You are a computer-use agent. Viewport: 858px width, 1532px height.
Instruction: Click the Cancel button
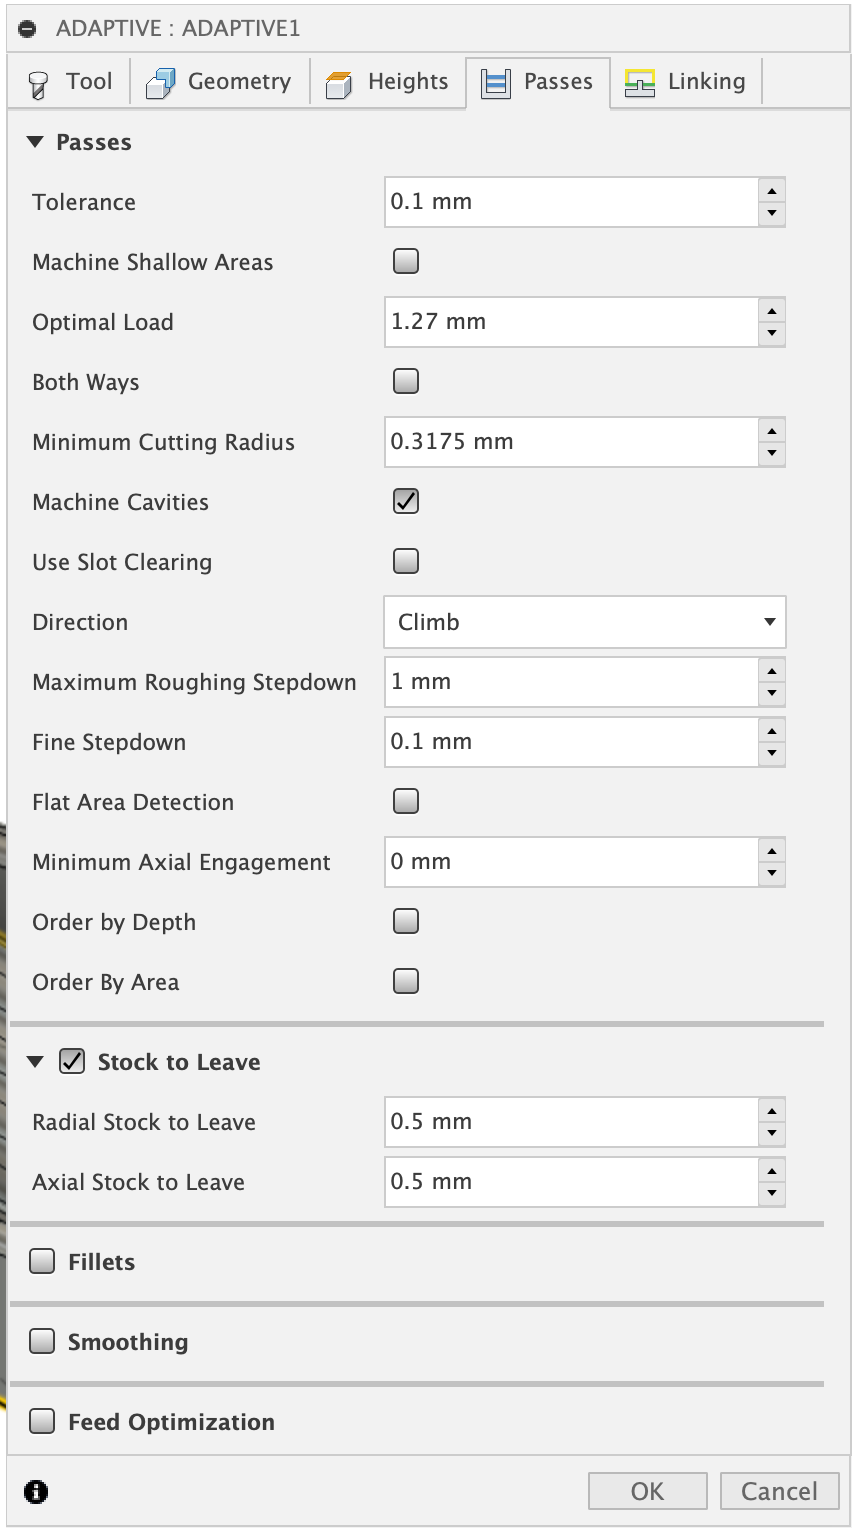point(779,1491)
